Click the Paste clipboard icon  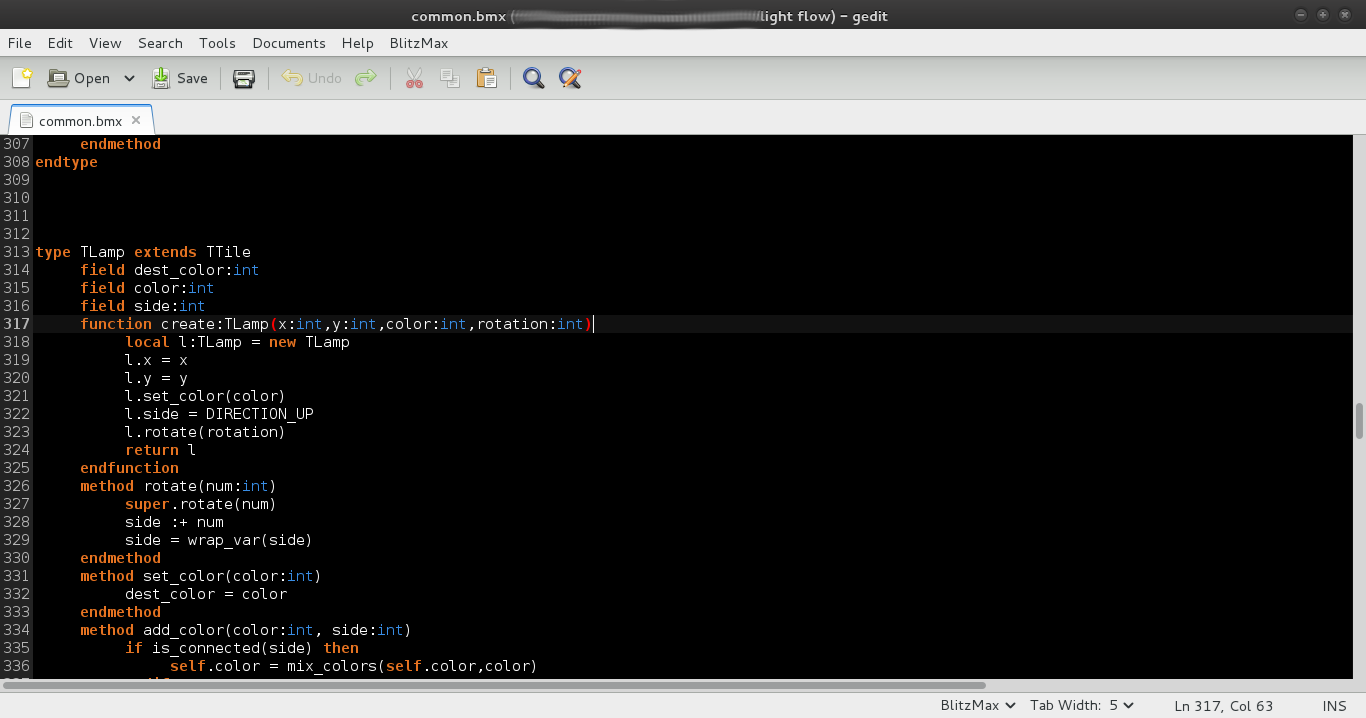coord(487,78)
